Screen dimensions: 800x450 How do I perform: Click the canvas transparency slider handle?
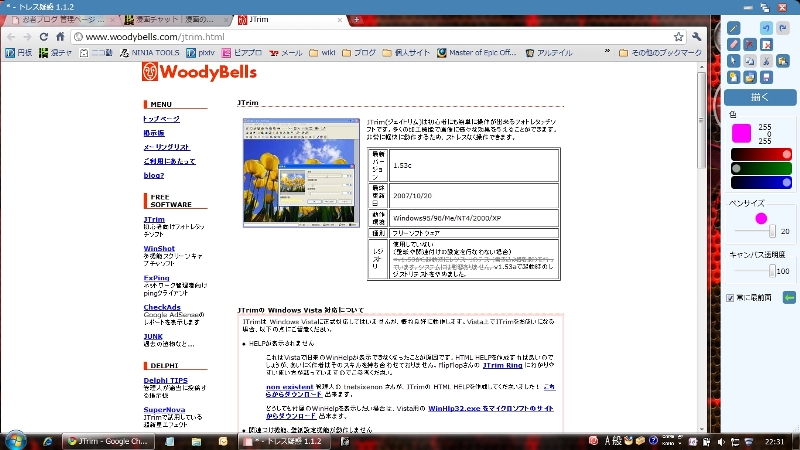(x=772, y=271)
